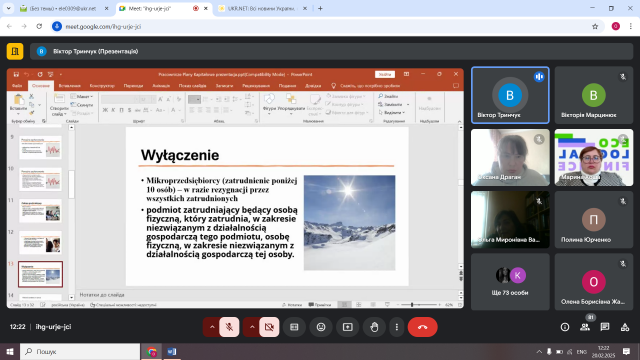Viewport: 640px width, 360px height.
Task: Switch to the ukr.net mail tab
Action: point(63,8)
